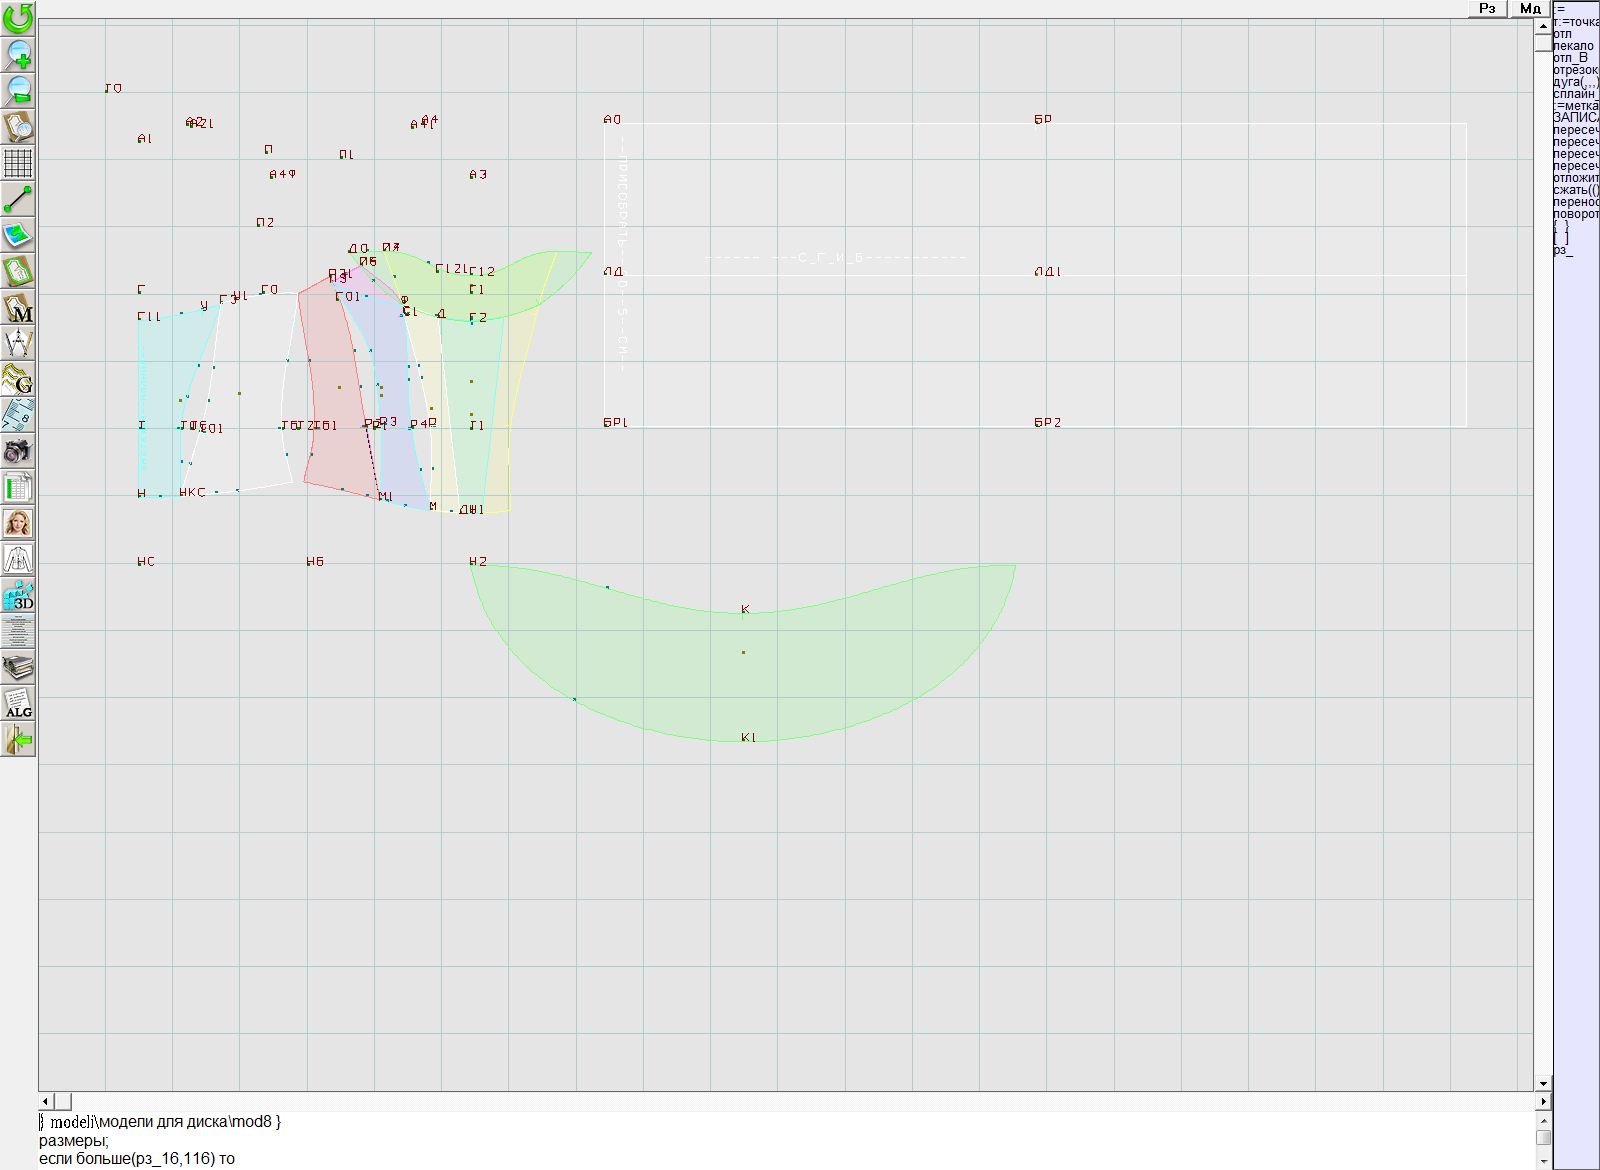
Task: Open the camera snapshot tool
Action: pos(18,451)
